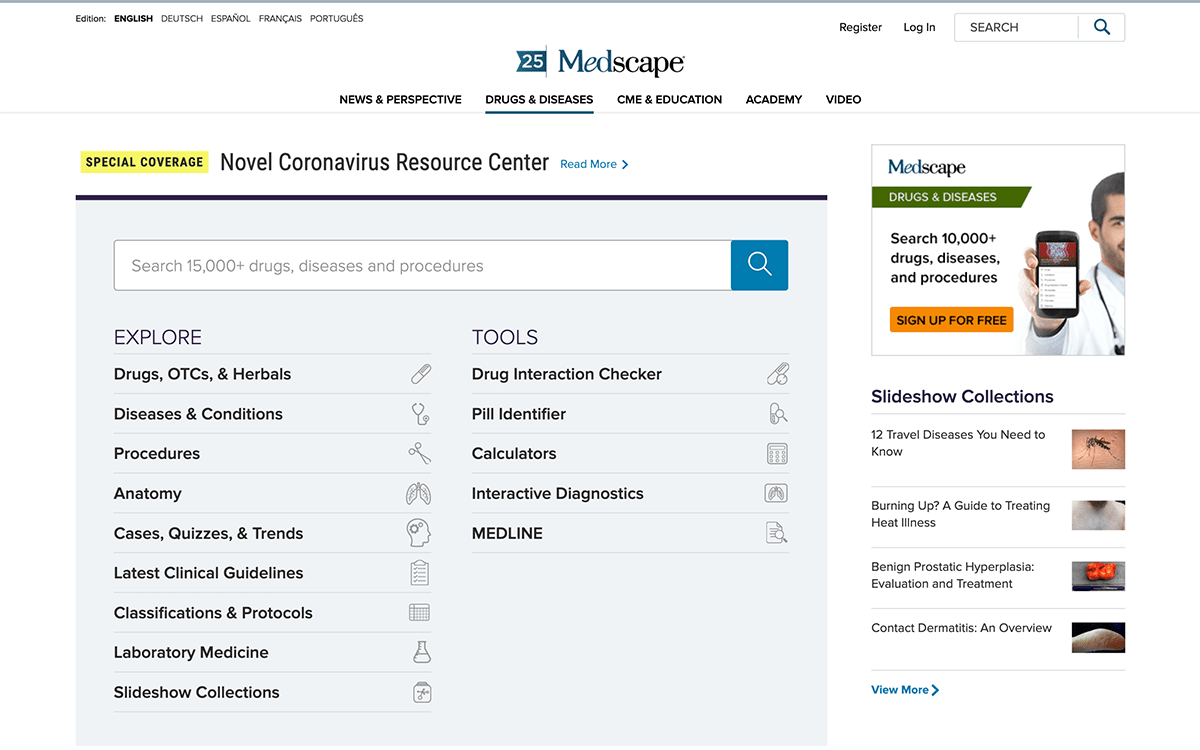Open the Contact Dermatitis thumbnail
Viewport: 1200px width, 750px height.
click(1098, 637)
